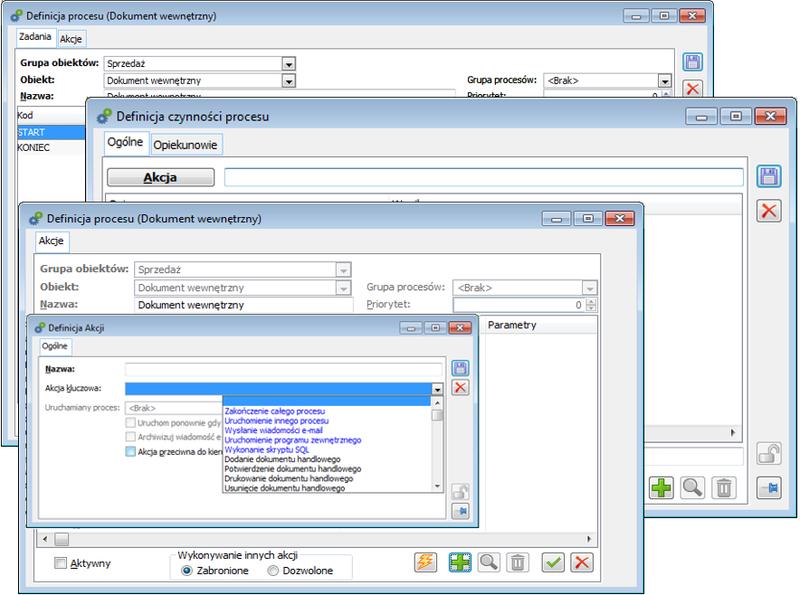Click the magnifier icon next to trash
Screen dimensions: 800x595
tap(489, 562)
